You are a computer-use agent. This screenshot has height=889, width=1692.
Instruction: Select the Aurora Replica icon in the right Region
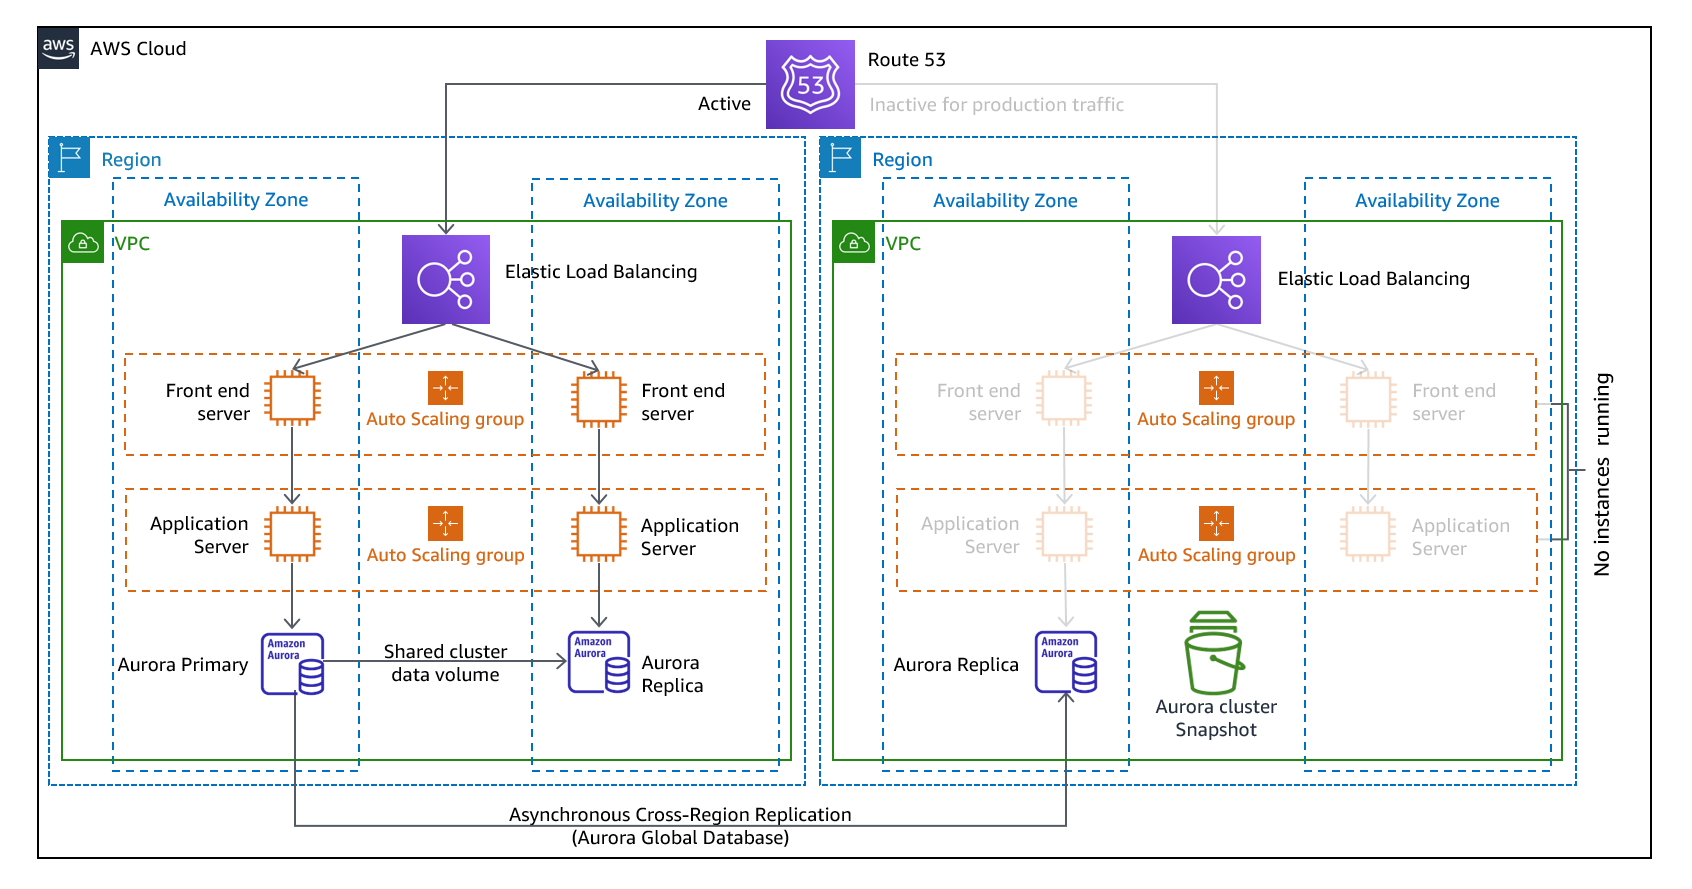(x=1066, y=662)
